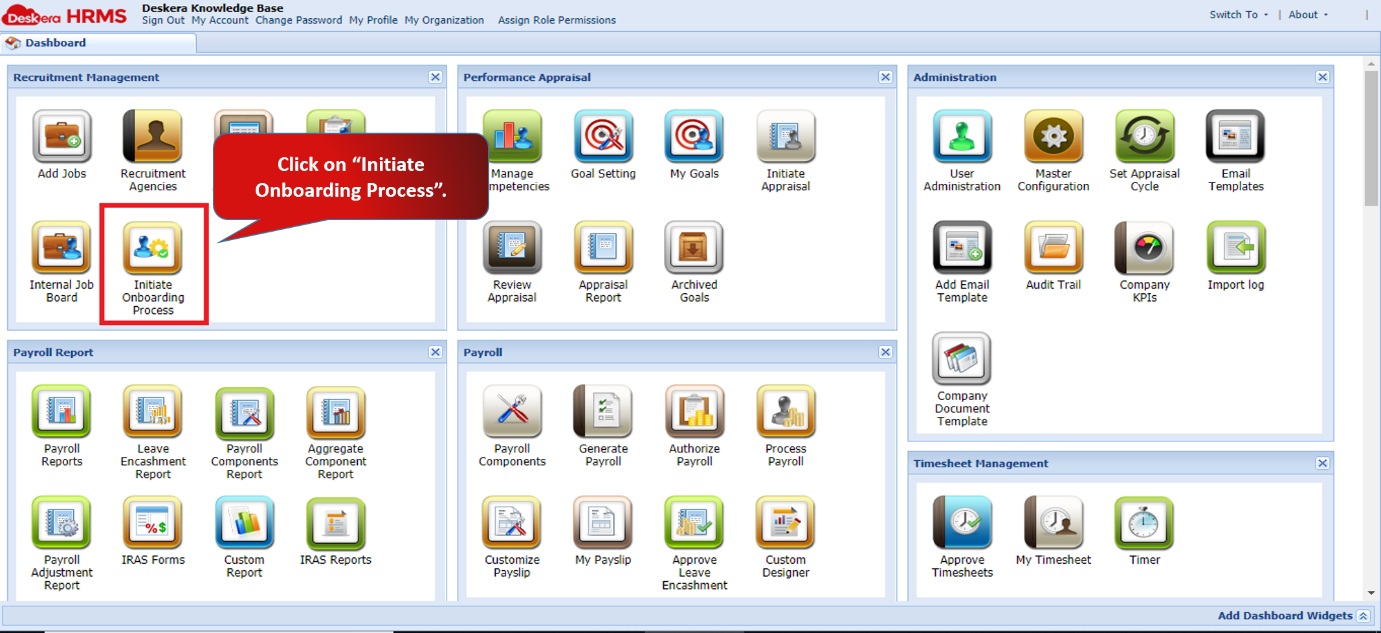Open Email Templates
This screenshot has width=1381, height=633.
pos(1236,136)
